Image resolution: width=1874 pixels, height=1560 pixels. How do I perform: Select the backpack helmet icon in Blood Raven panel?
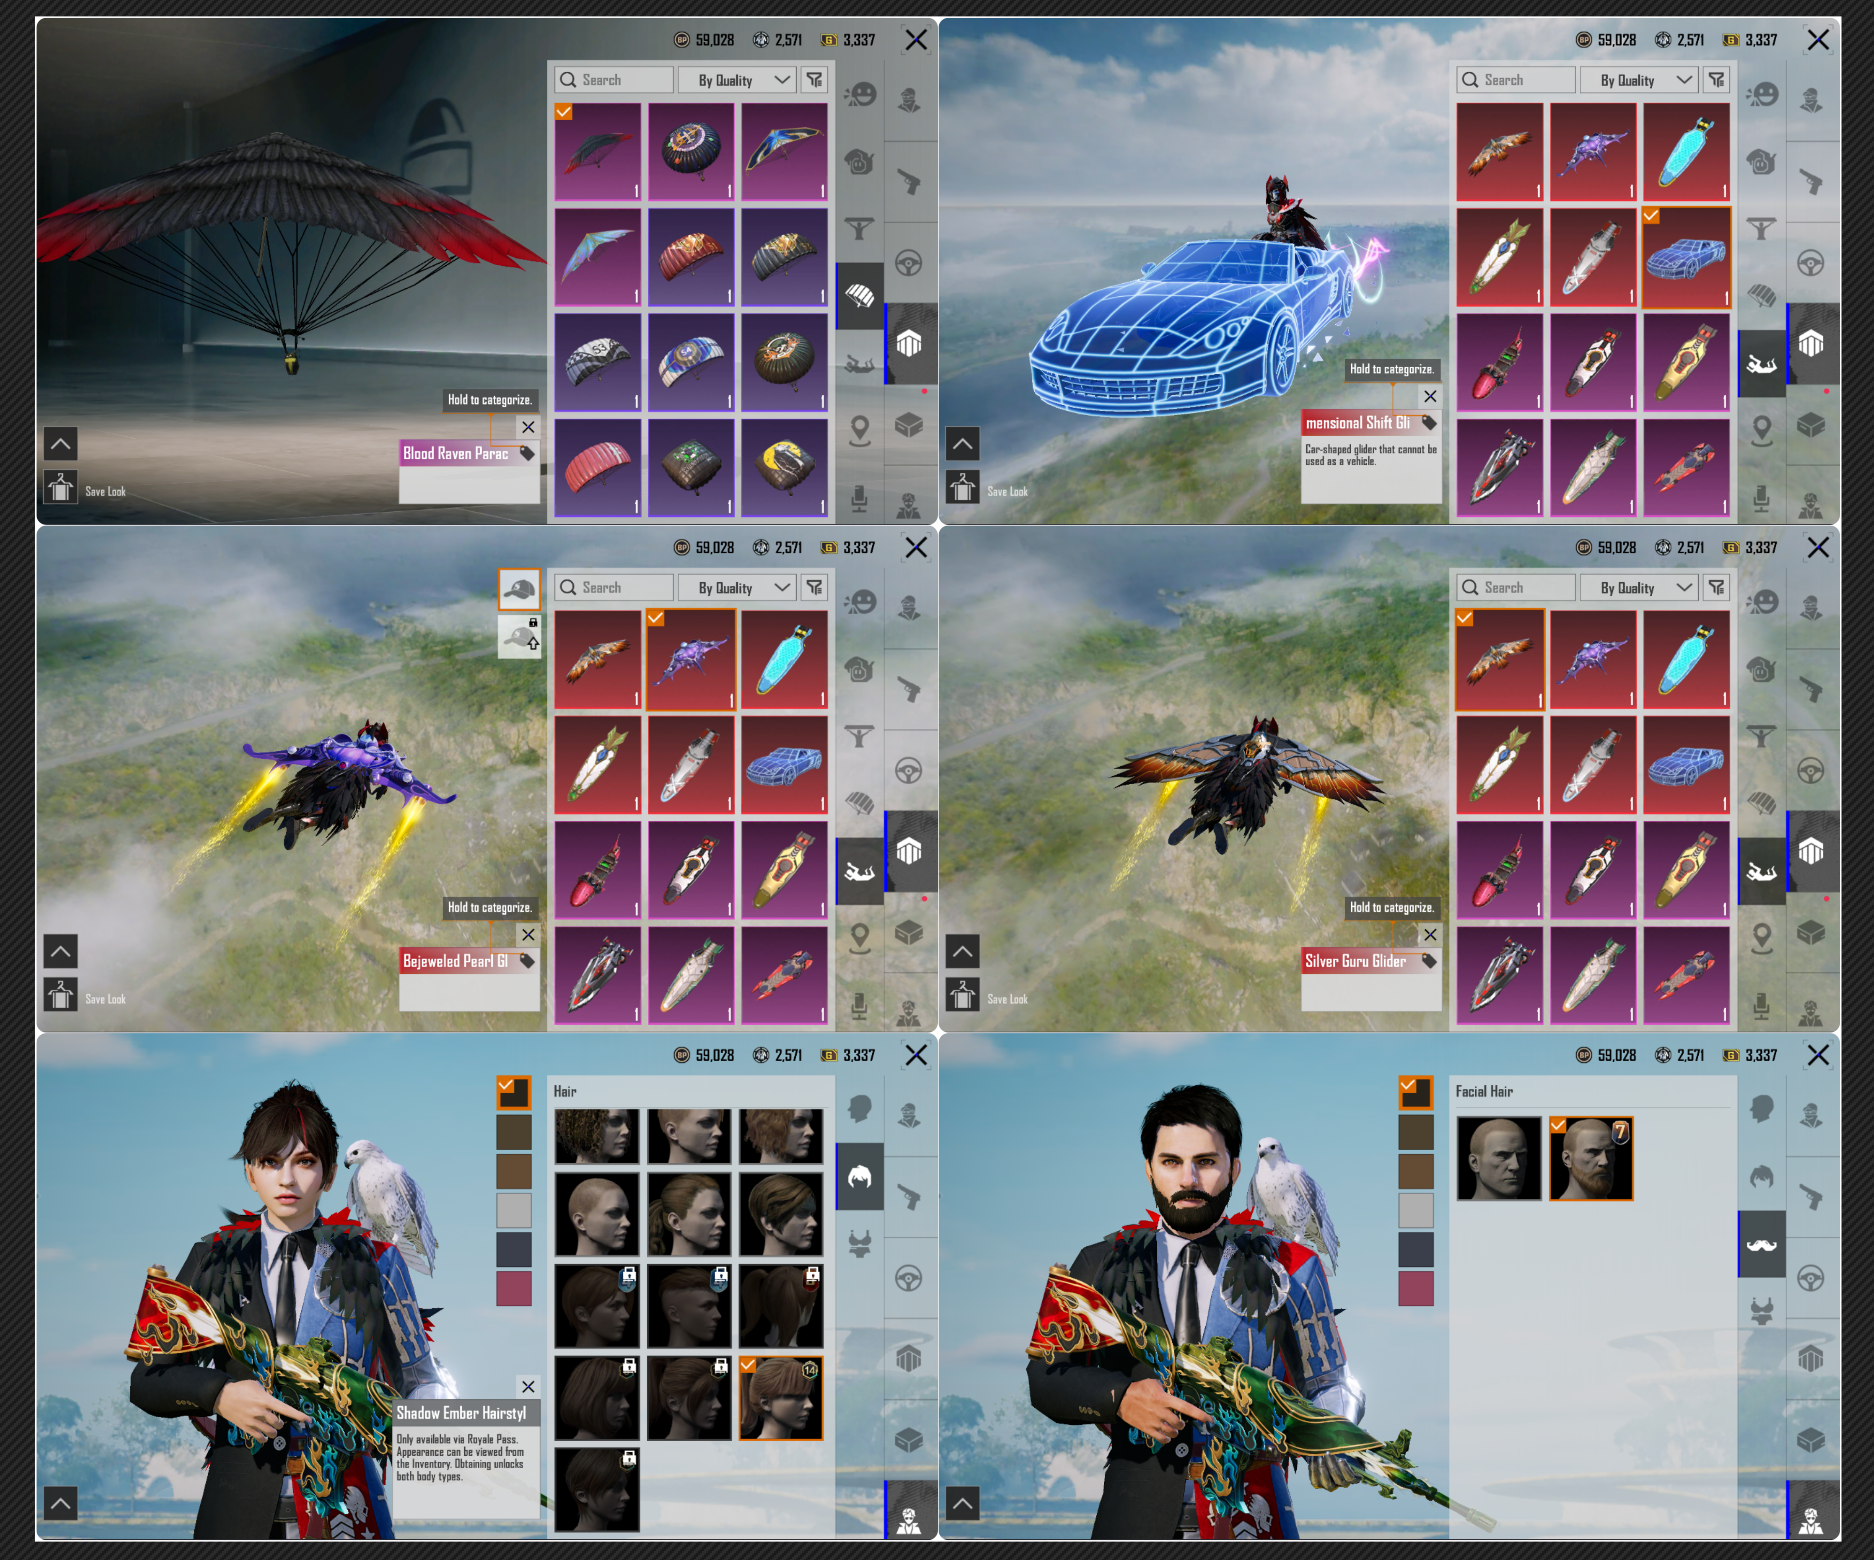coord(860,161)
